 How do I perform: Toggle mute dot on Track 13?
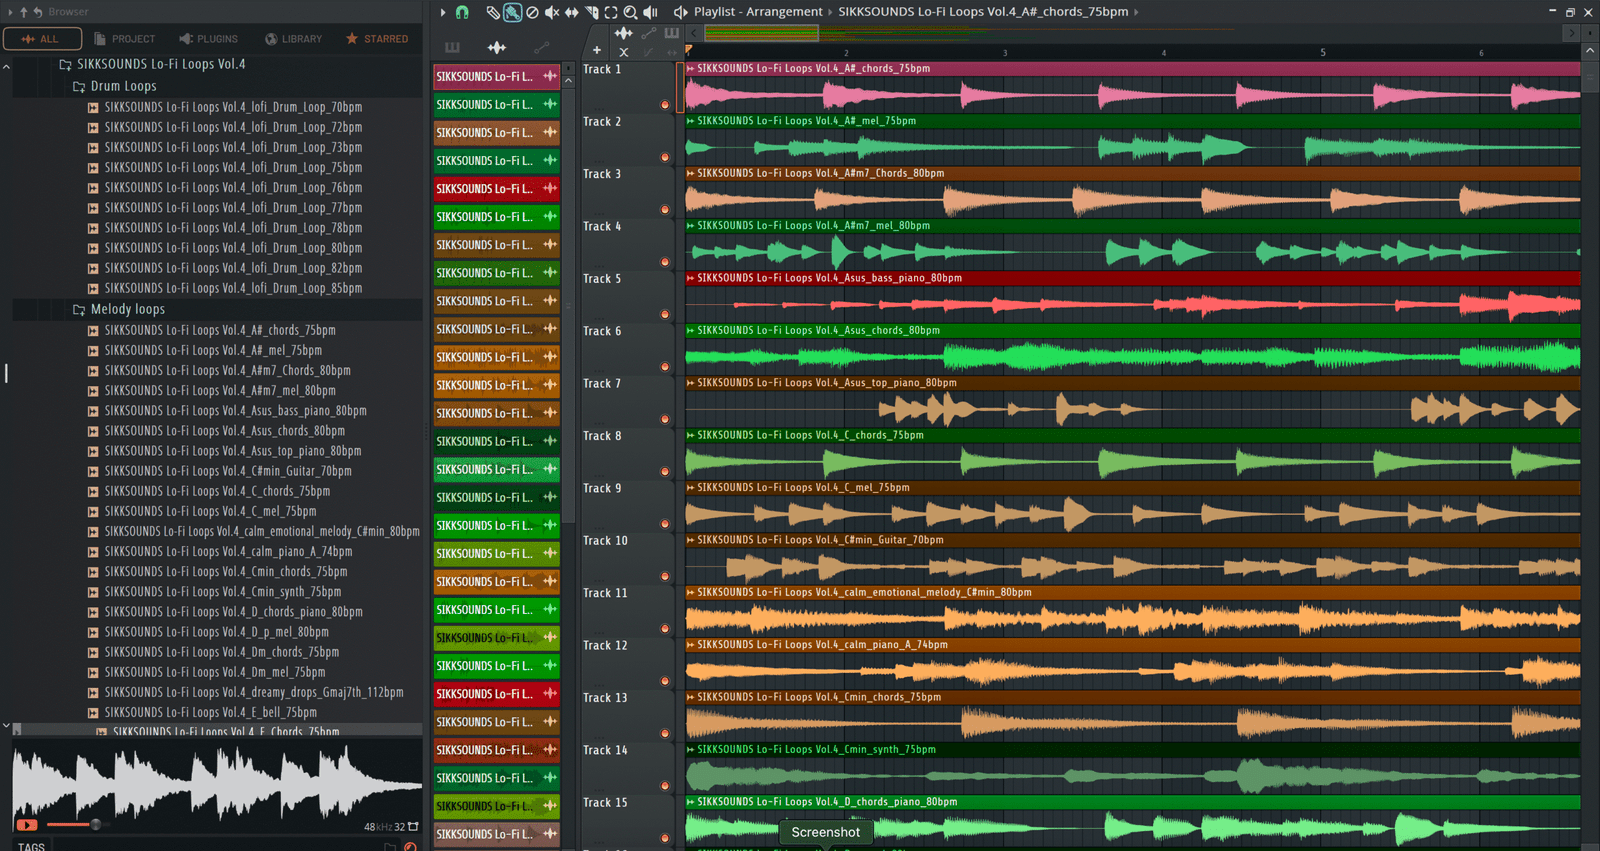(665, 734)
